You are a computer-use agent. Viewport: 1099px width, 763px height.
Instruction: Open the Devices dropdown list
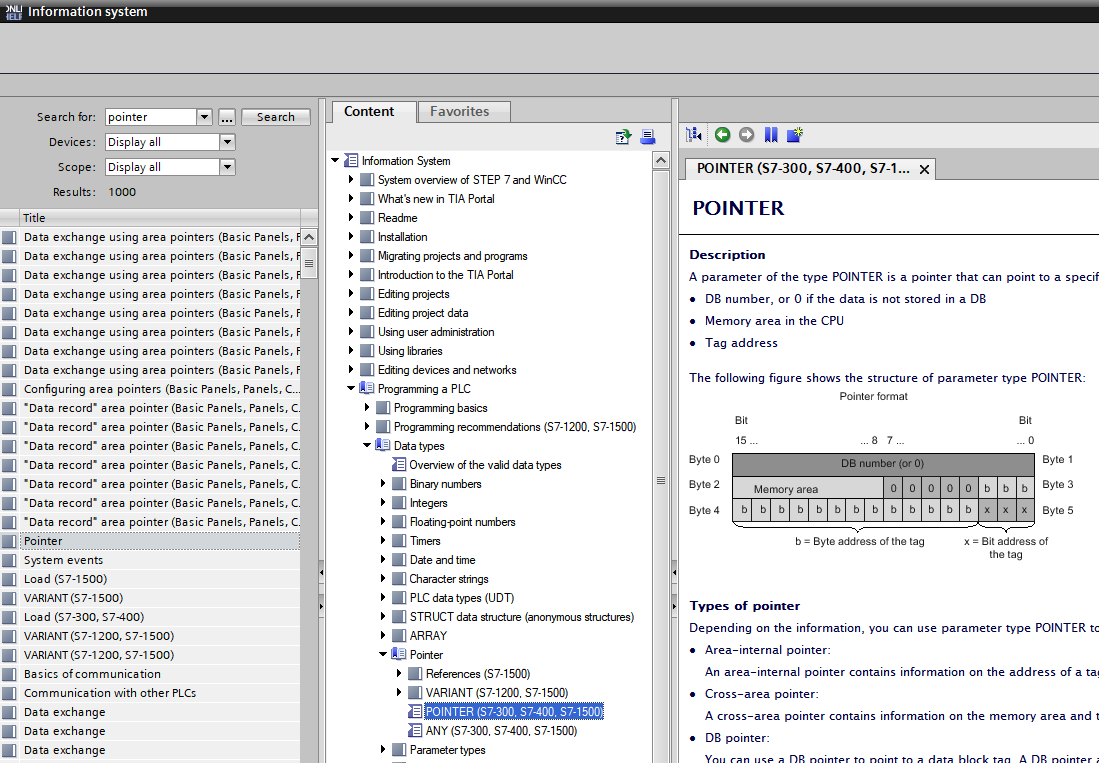(x=227, y=142)
